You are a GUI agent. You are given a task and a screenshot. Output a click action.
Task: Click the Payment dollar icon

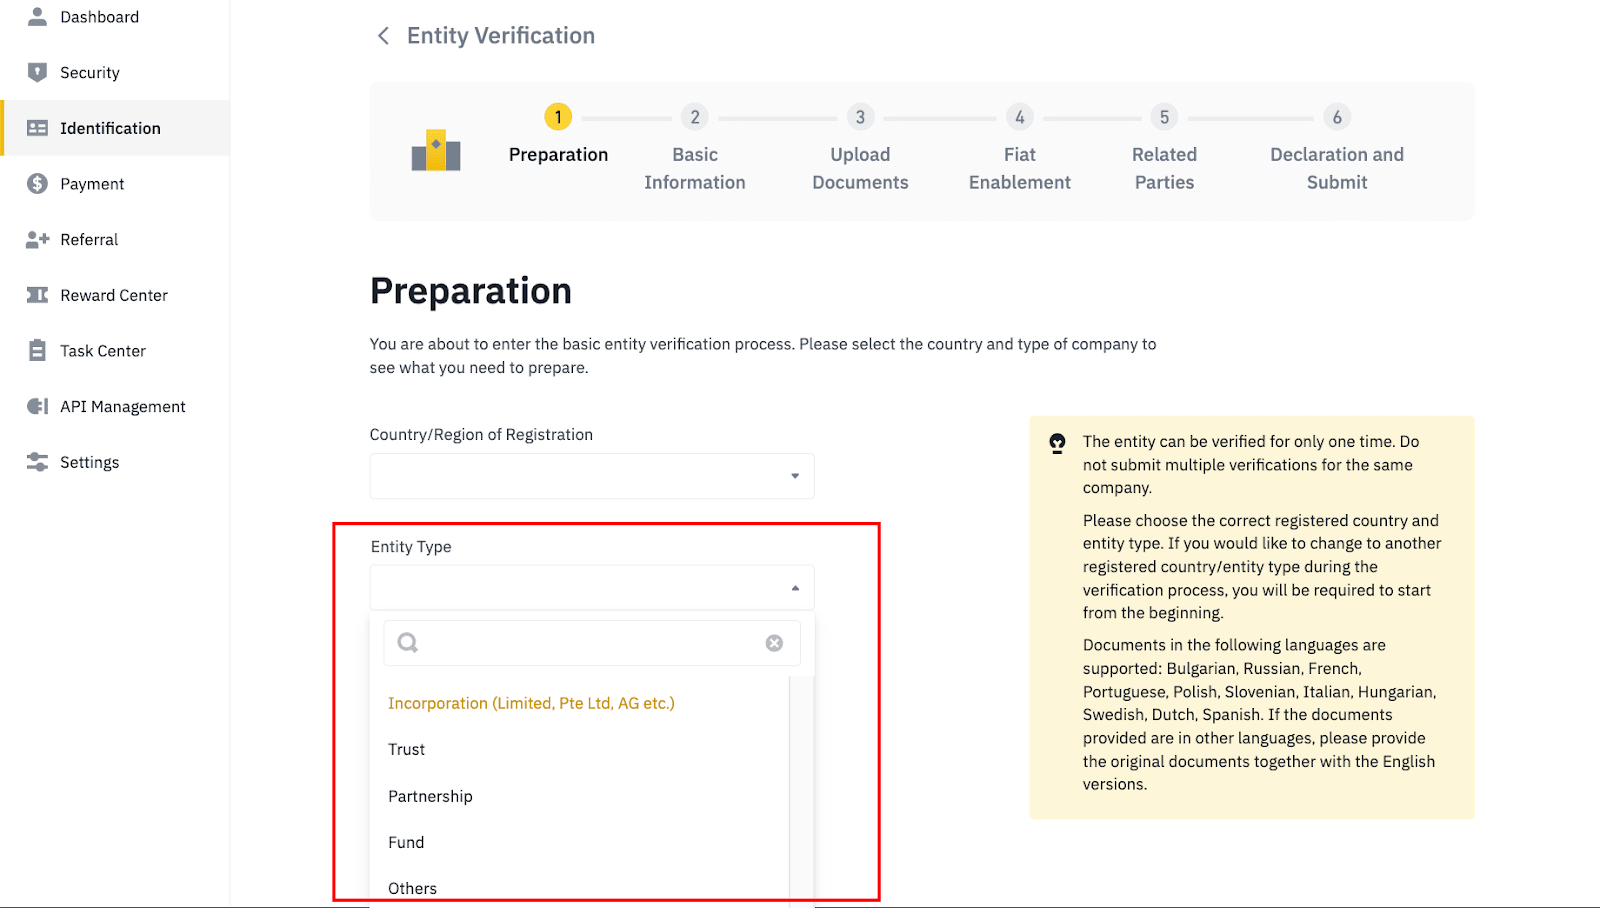[37, 183]
